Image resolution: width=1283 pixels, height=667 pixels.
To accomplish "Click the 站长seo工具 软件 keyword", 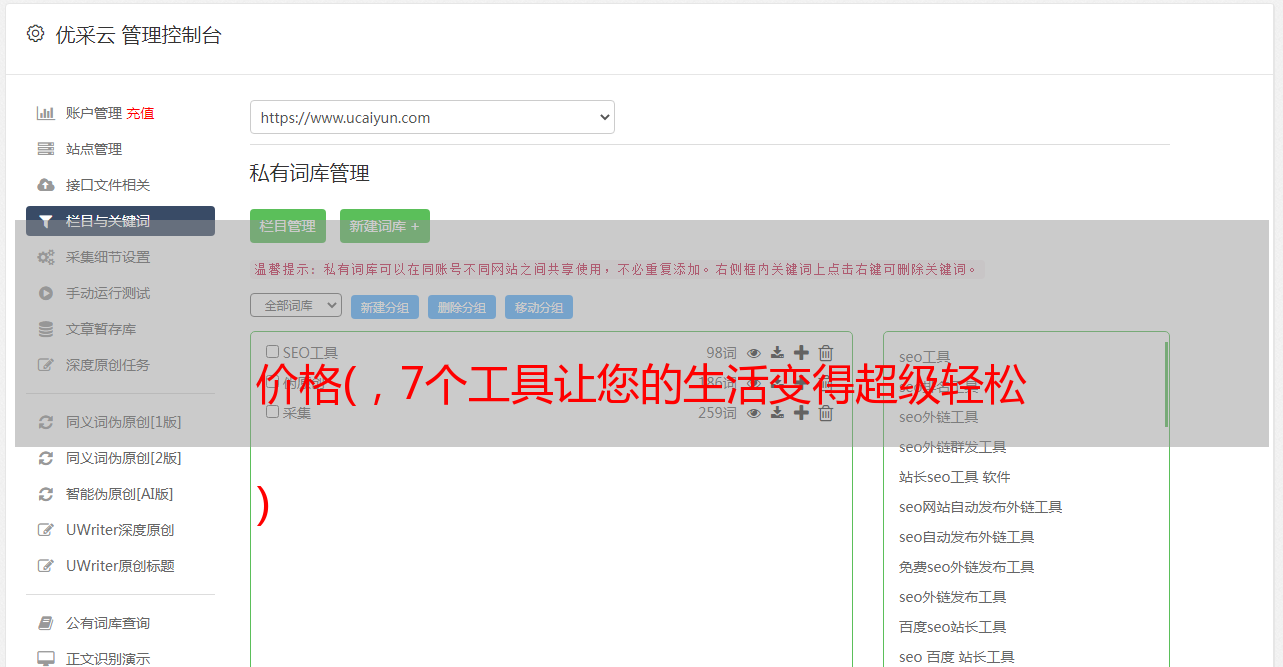I will 955,477.
